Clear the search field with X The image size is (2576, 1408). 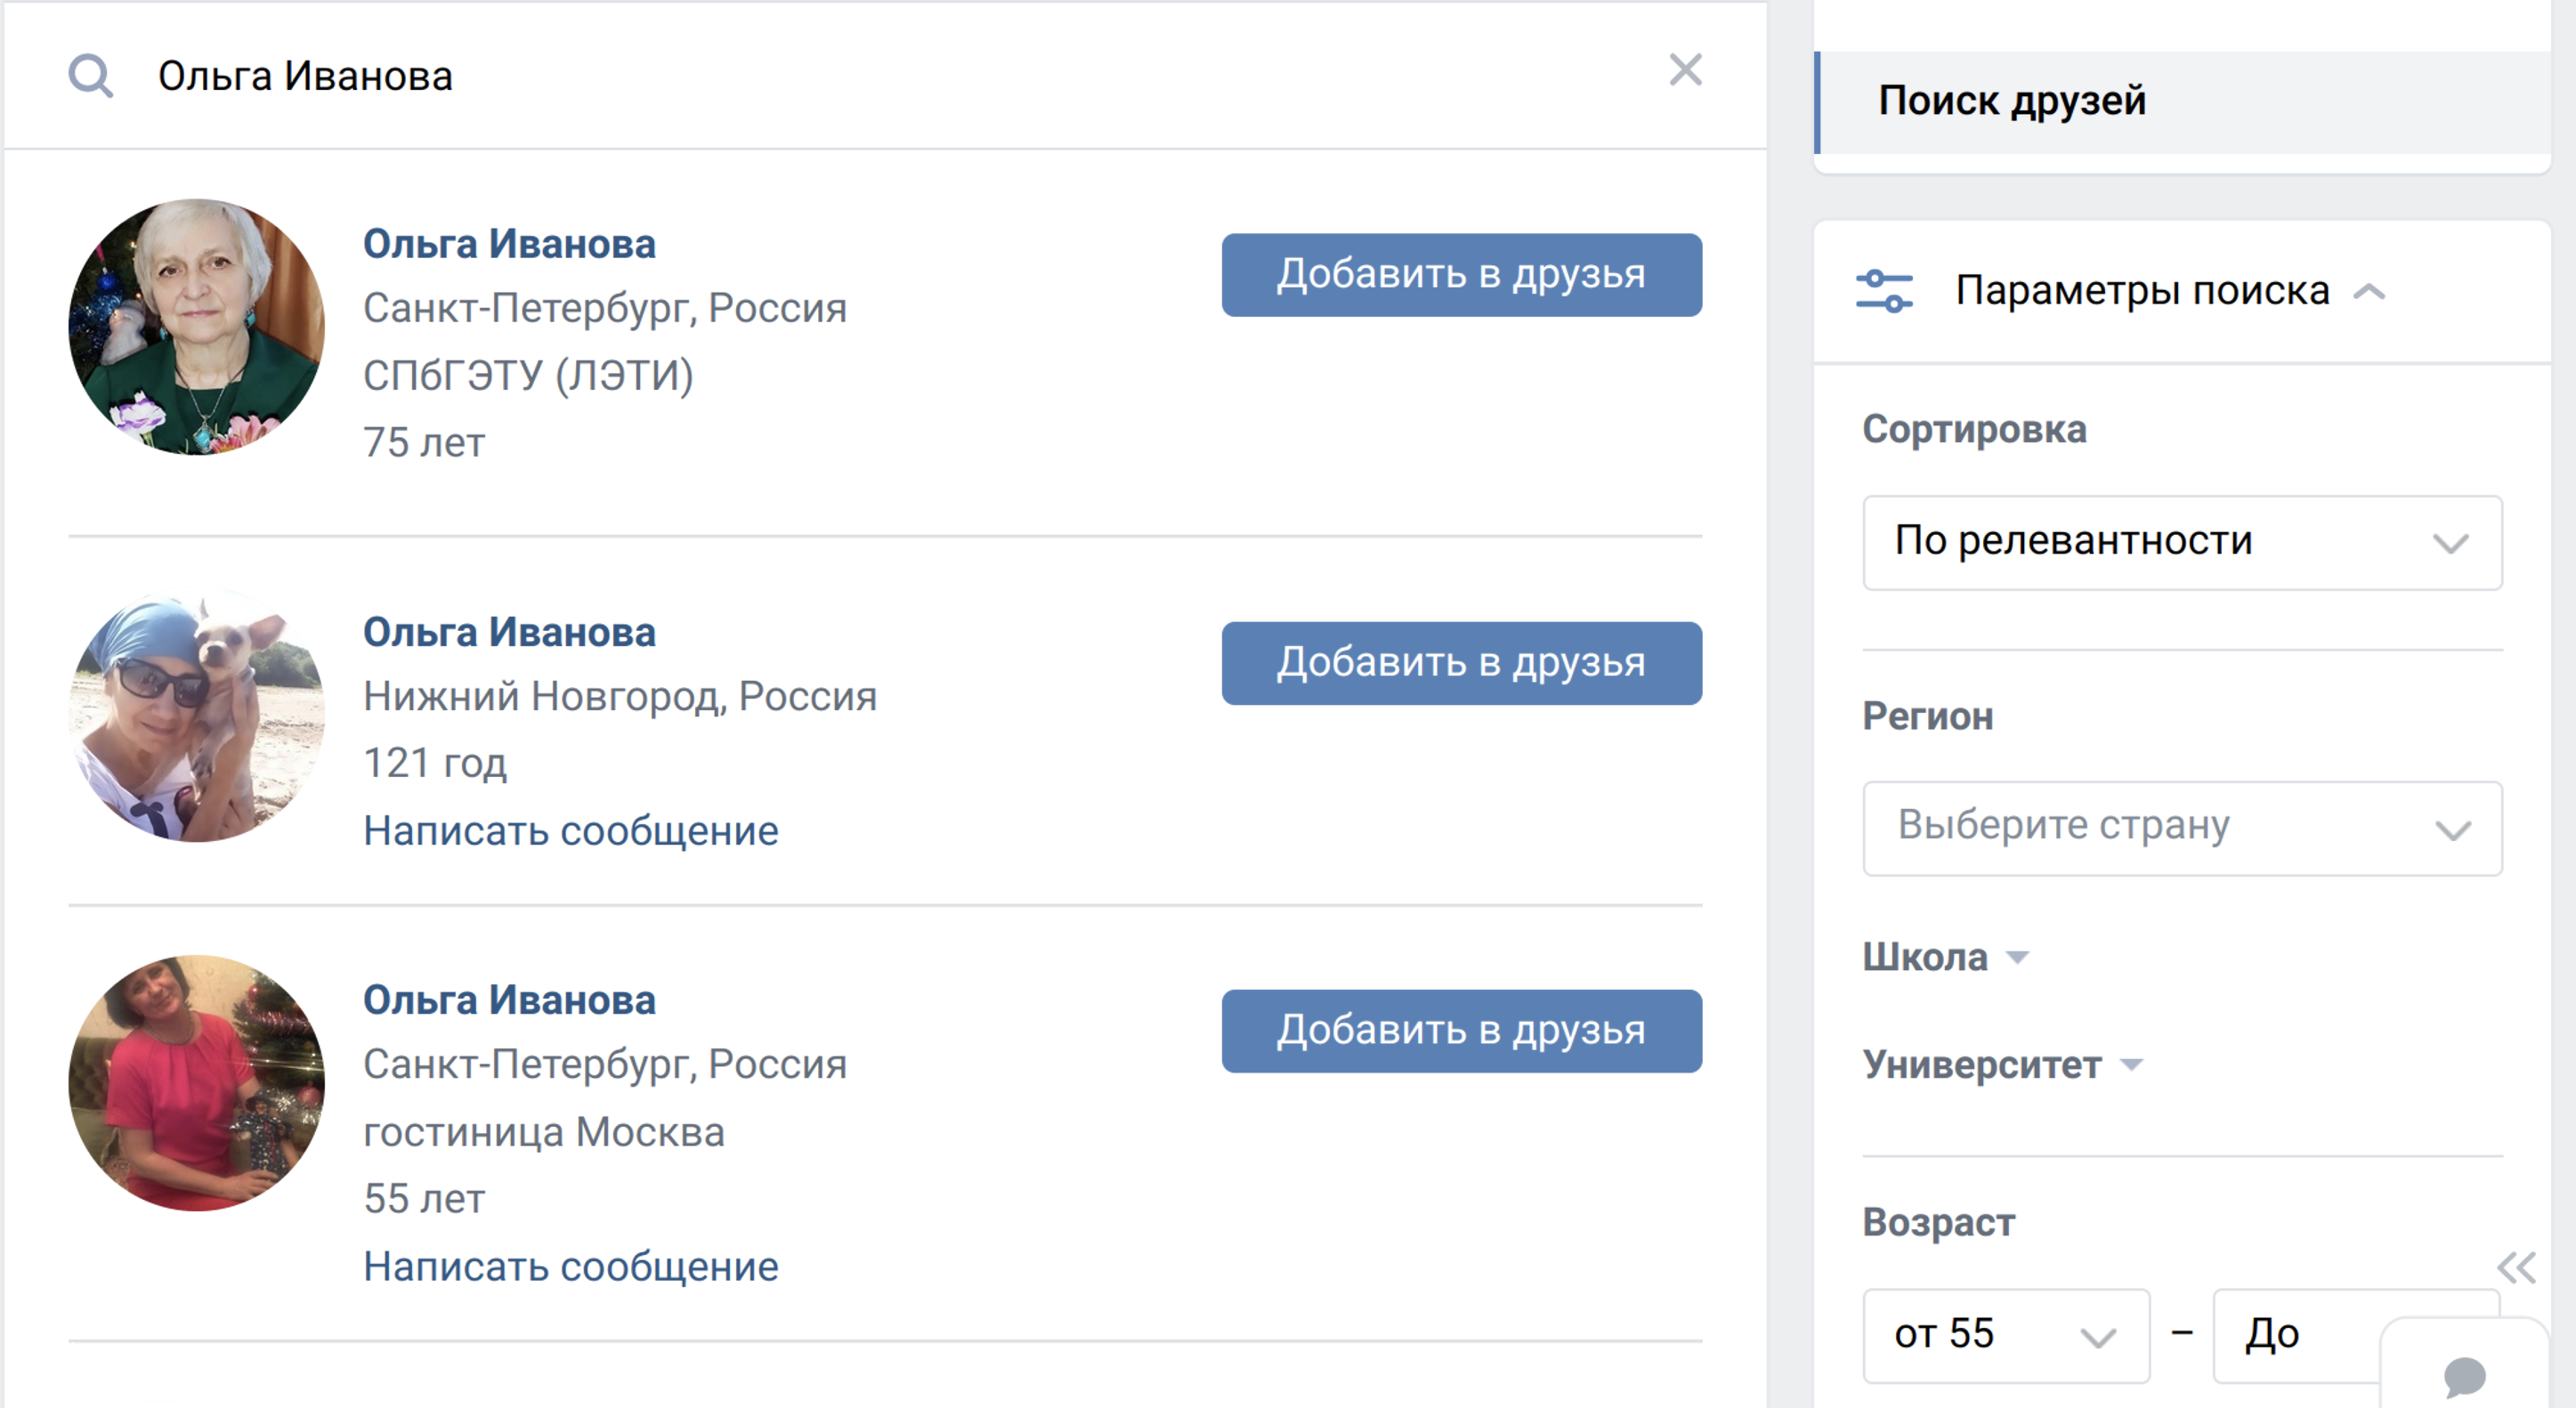[1685, 70]
